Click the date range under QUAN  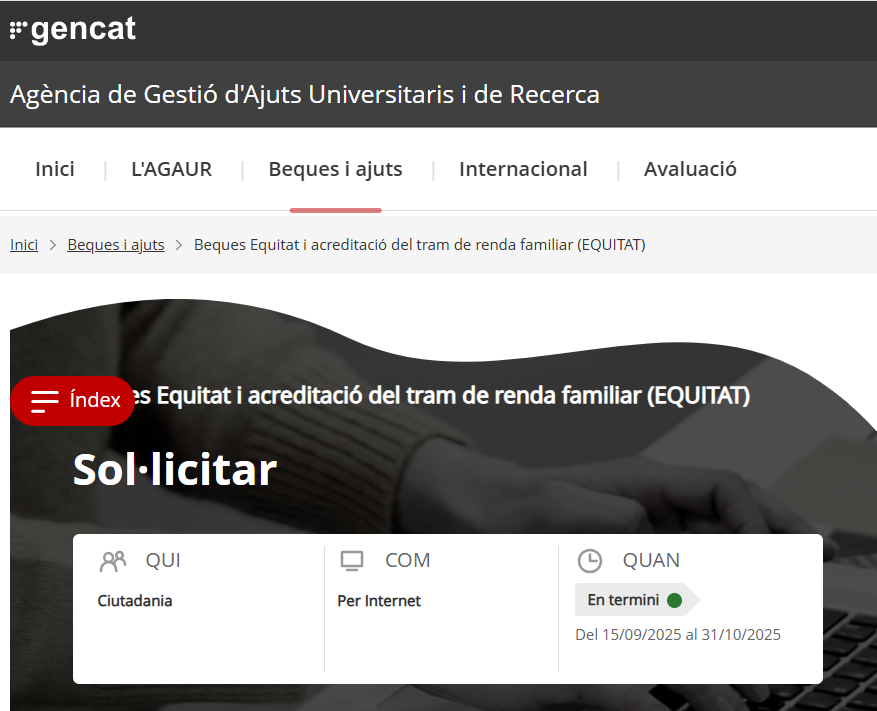(x=678, y=635)
